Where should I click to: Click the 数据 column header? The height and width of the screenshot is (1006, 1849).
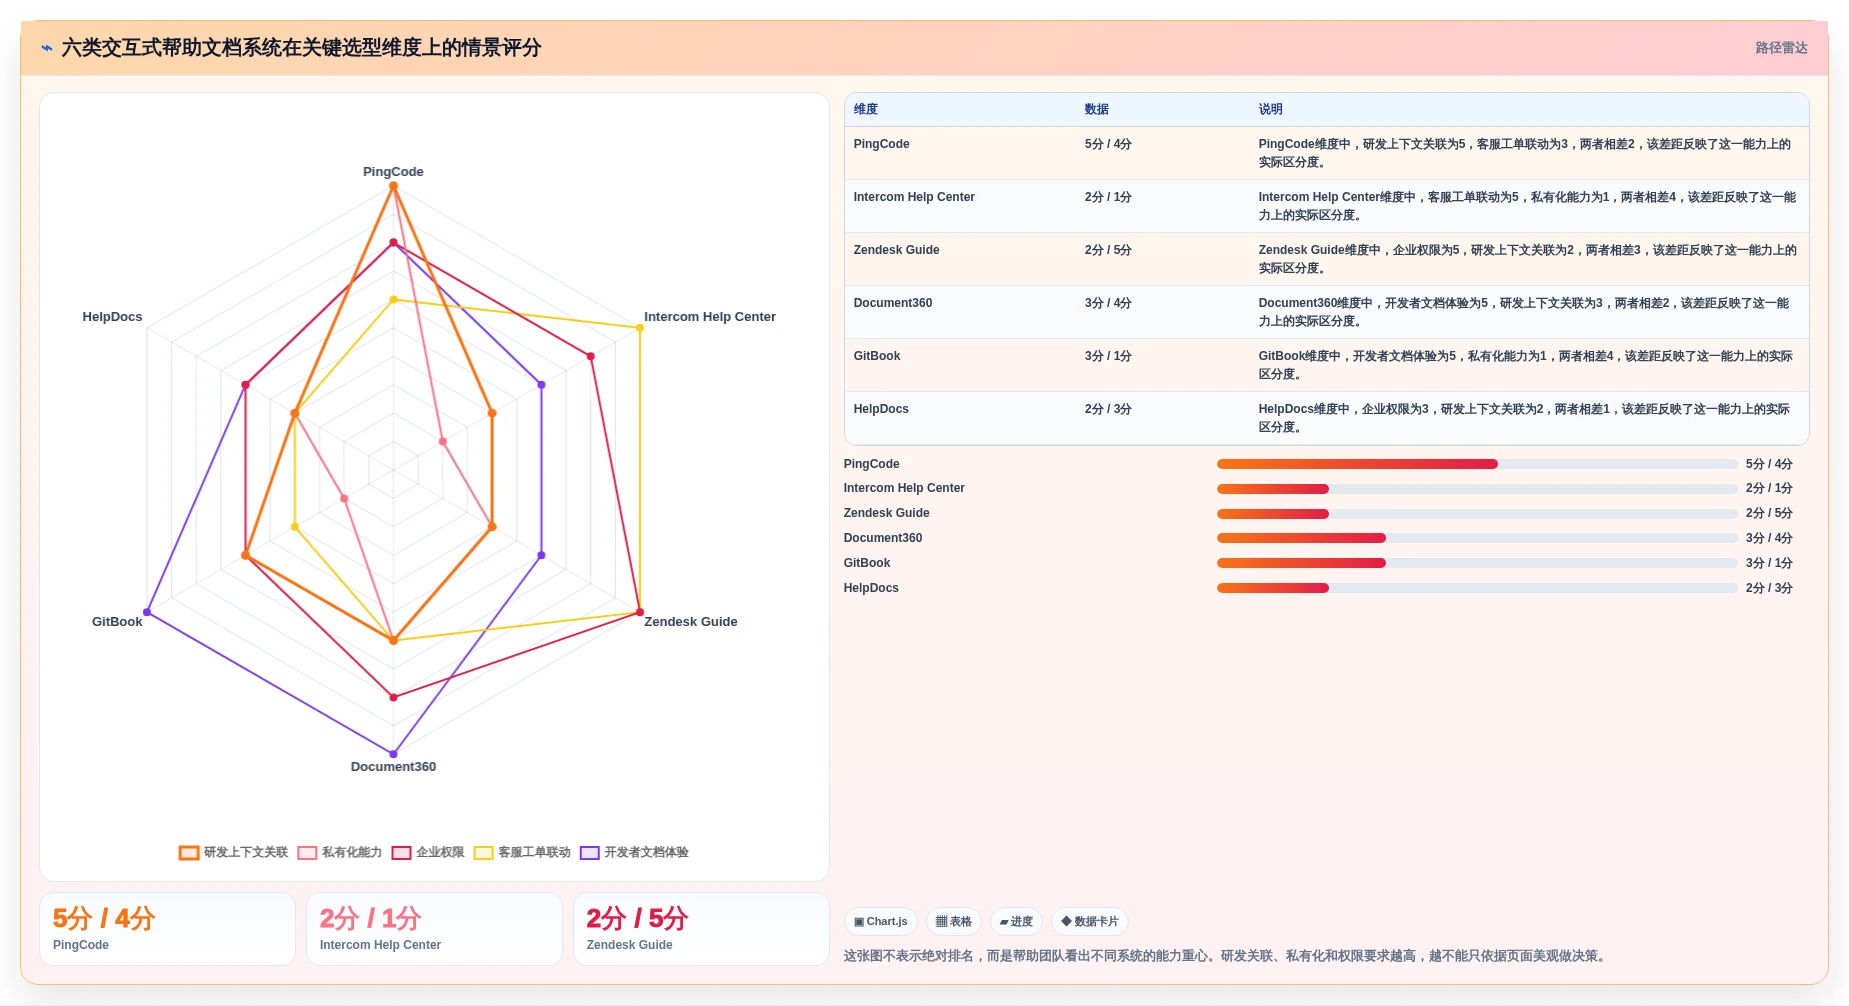click(x=1097, y=110)
